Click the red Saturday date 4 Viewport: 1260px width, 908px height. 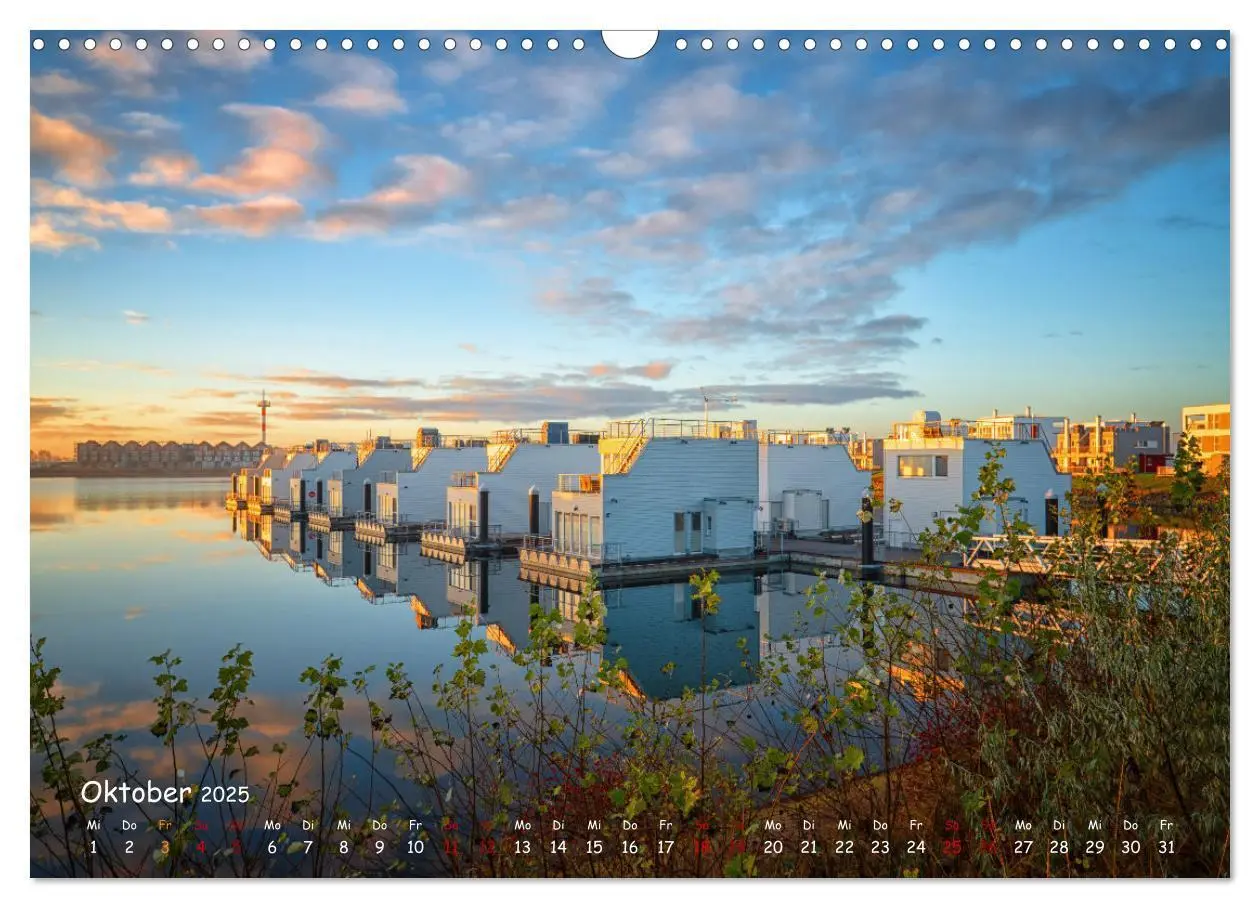tap(201, 847)
